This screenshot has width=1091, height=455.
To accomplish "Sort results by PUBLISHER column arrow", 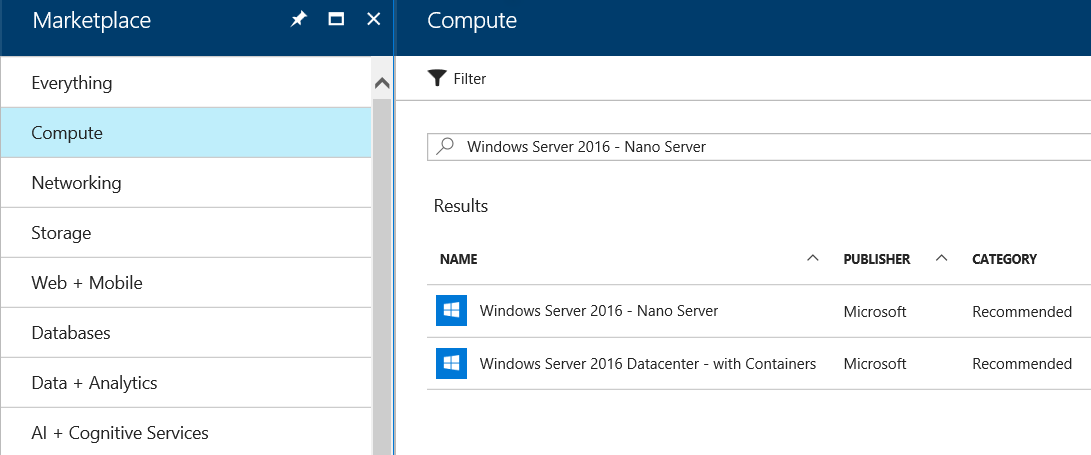I will point(941,258).
